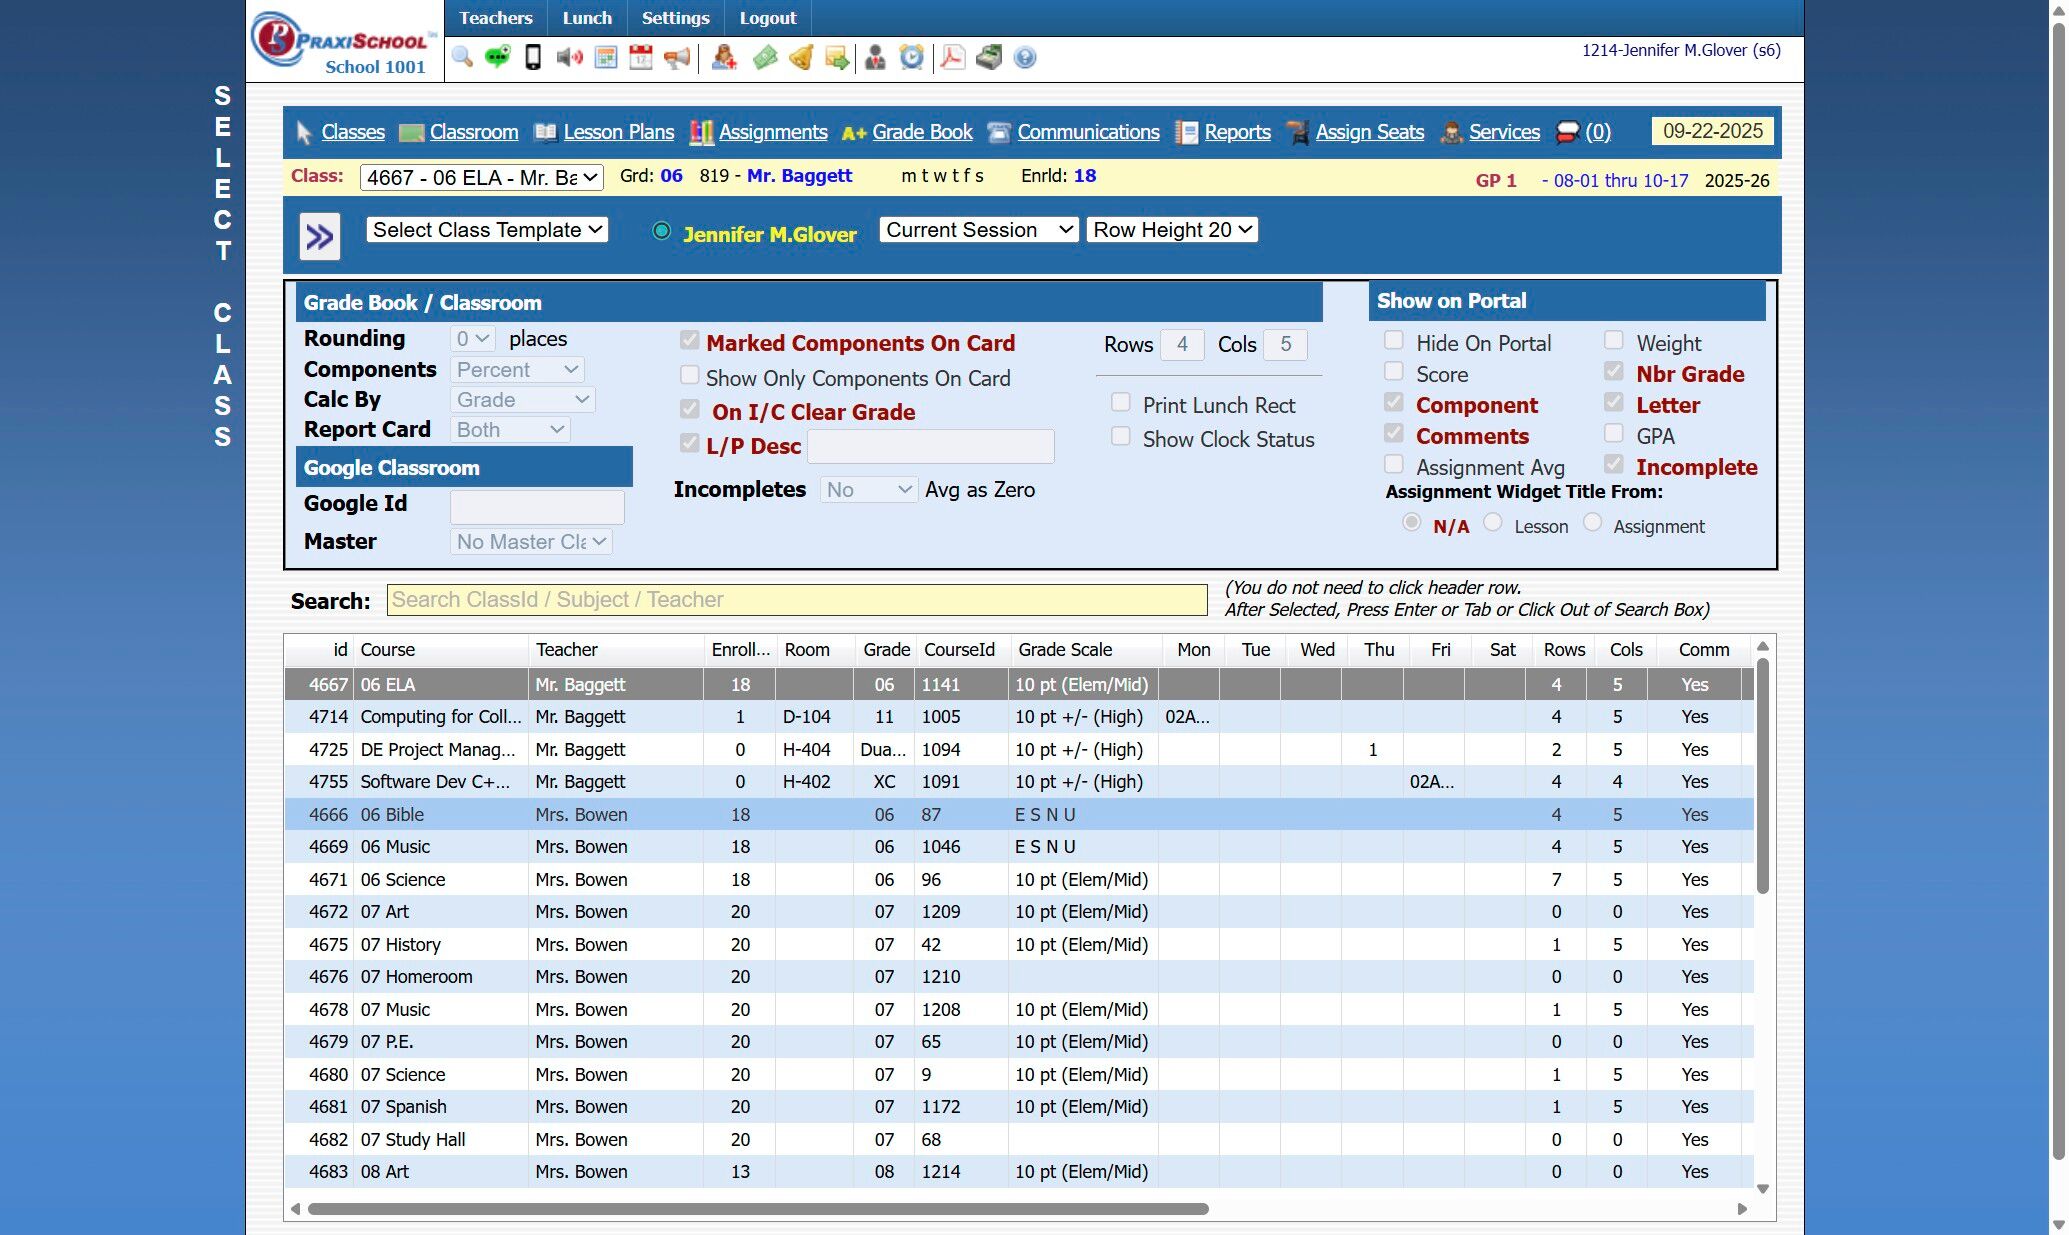2069x1235 pixels.
Task: Click the blue help question icon
Action: (x=1024, y=57)
